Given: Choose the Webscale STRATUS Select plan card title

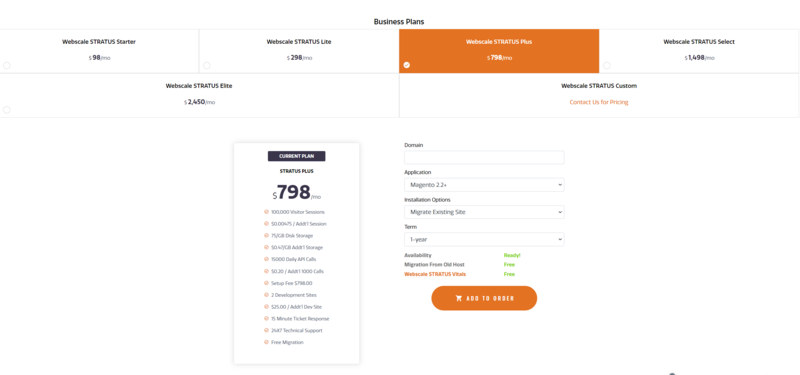Looking at the screenshot, I should click(x=699, y=42).
